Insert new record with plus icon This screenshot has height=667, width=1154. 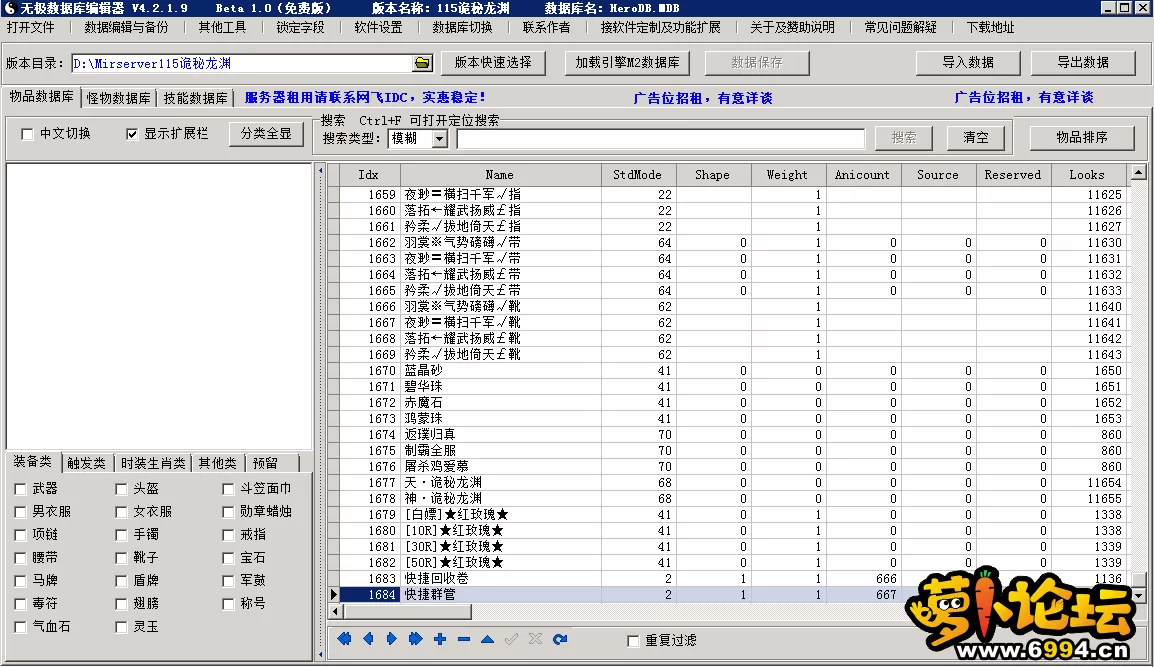(x=440, y=639)
